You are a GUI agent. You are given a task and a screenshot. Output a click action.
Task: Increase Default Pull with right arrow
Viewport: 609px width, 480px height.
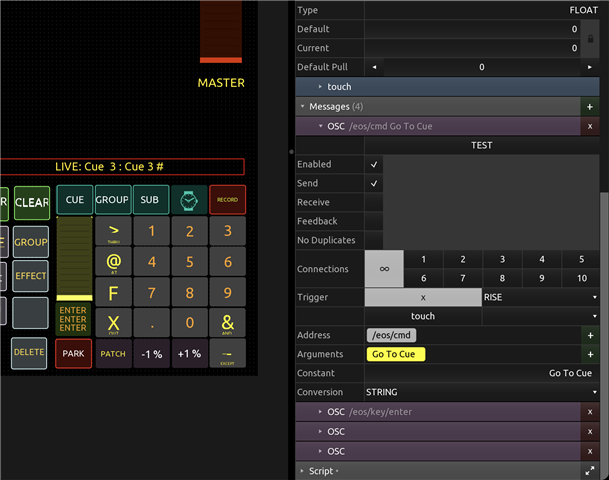coord(590,67)
